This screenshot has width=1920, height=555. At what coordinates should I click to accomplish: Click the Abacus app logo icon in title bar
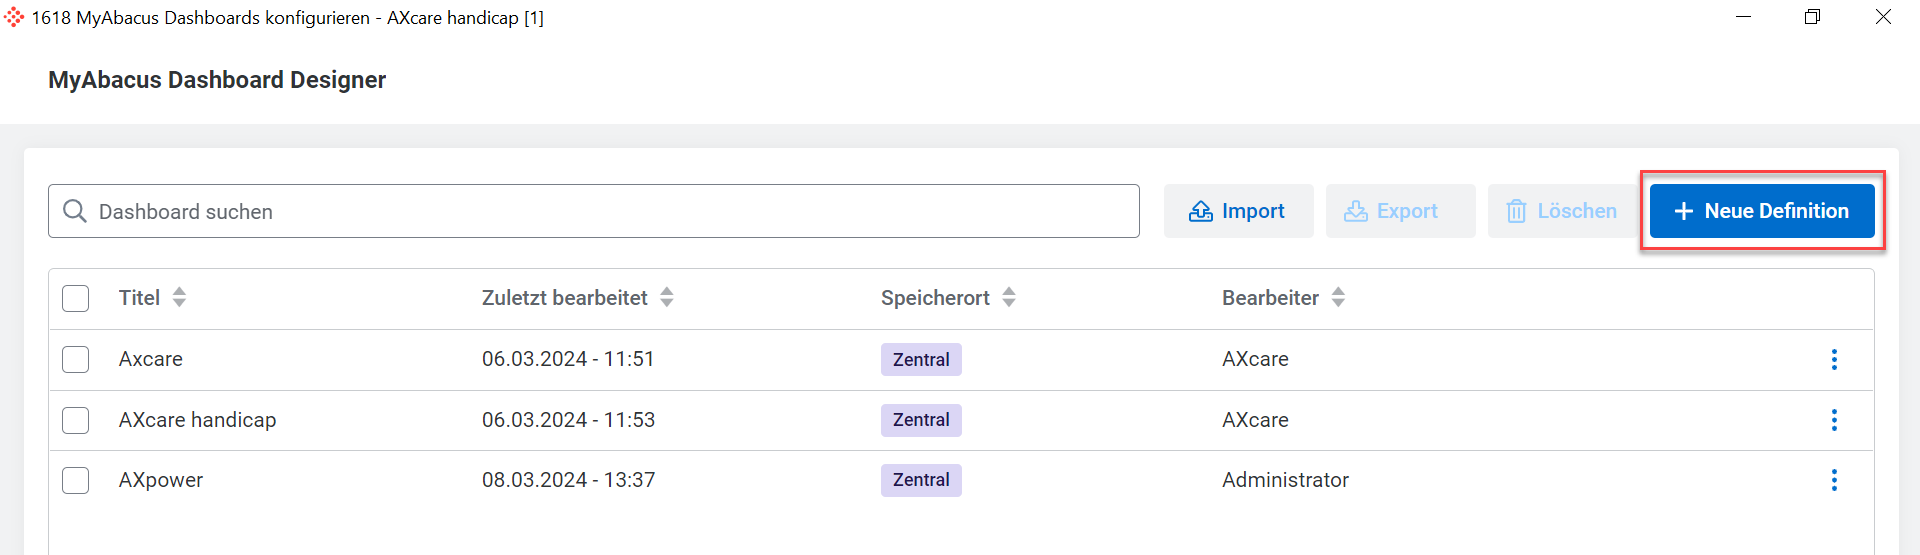14,17
